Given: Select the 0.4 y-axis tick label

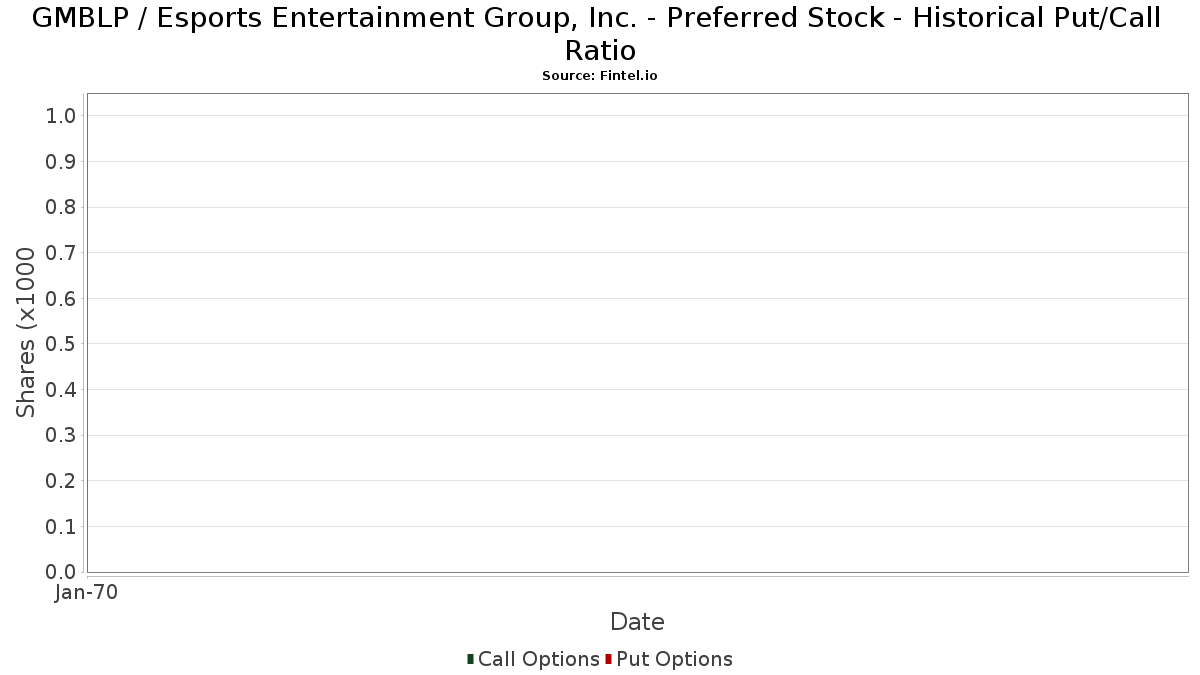Looking at the screenshot, I should coord(61,390).
